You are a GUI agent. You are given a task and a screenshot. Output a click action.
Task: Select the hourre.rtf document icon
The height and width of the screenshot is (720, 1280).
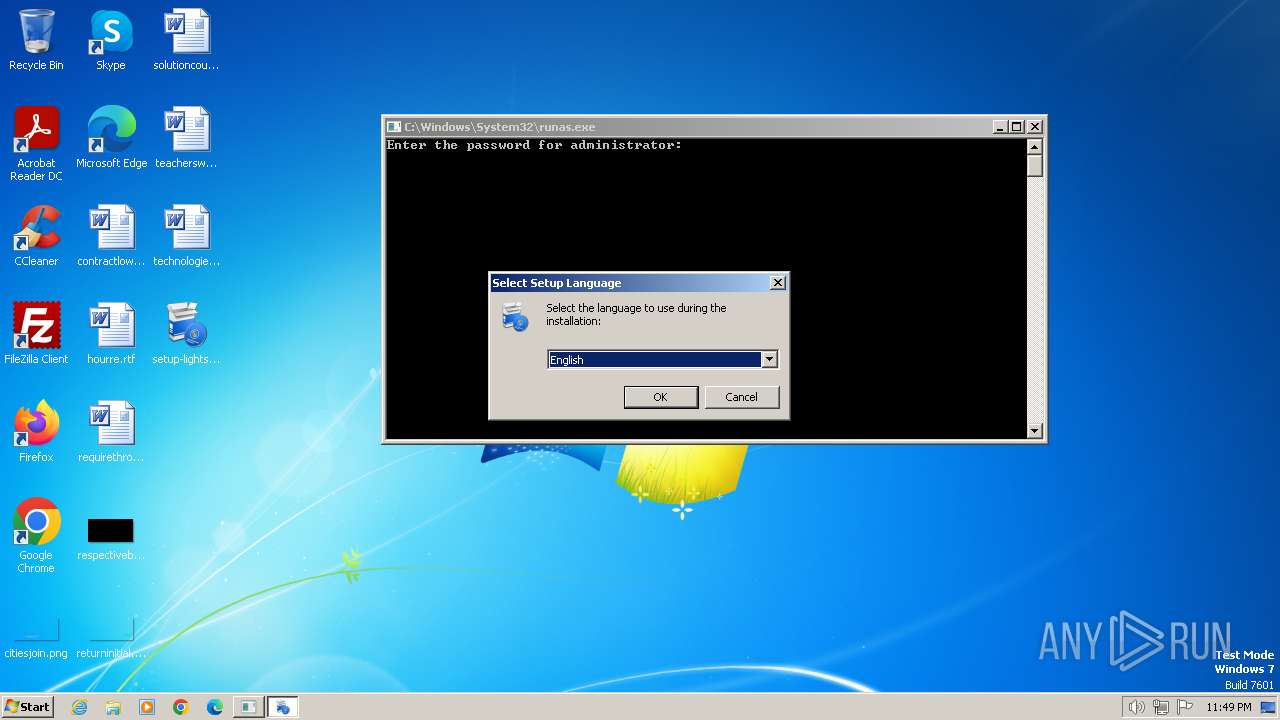[111, 334]
